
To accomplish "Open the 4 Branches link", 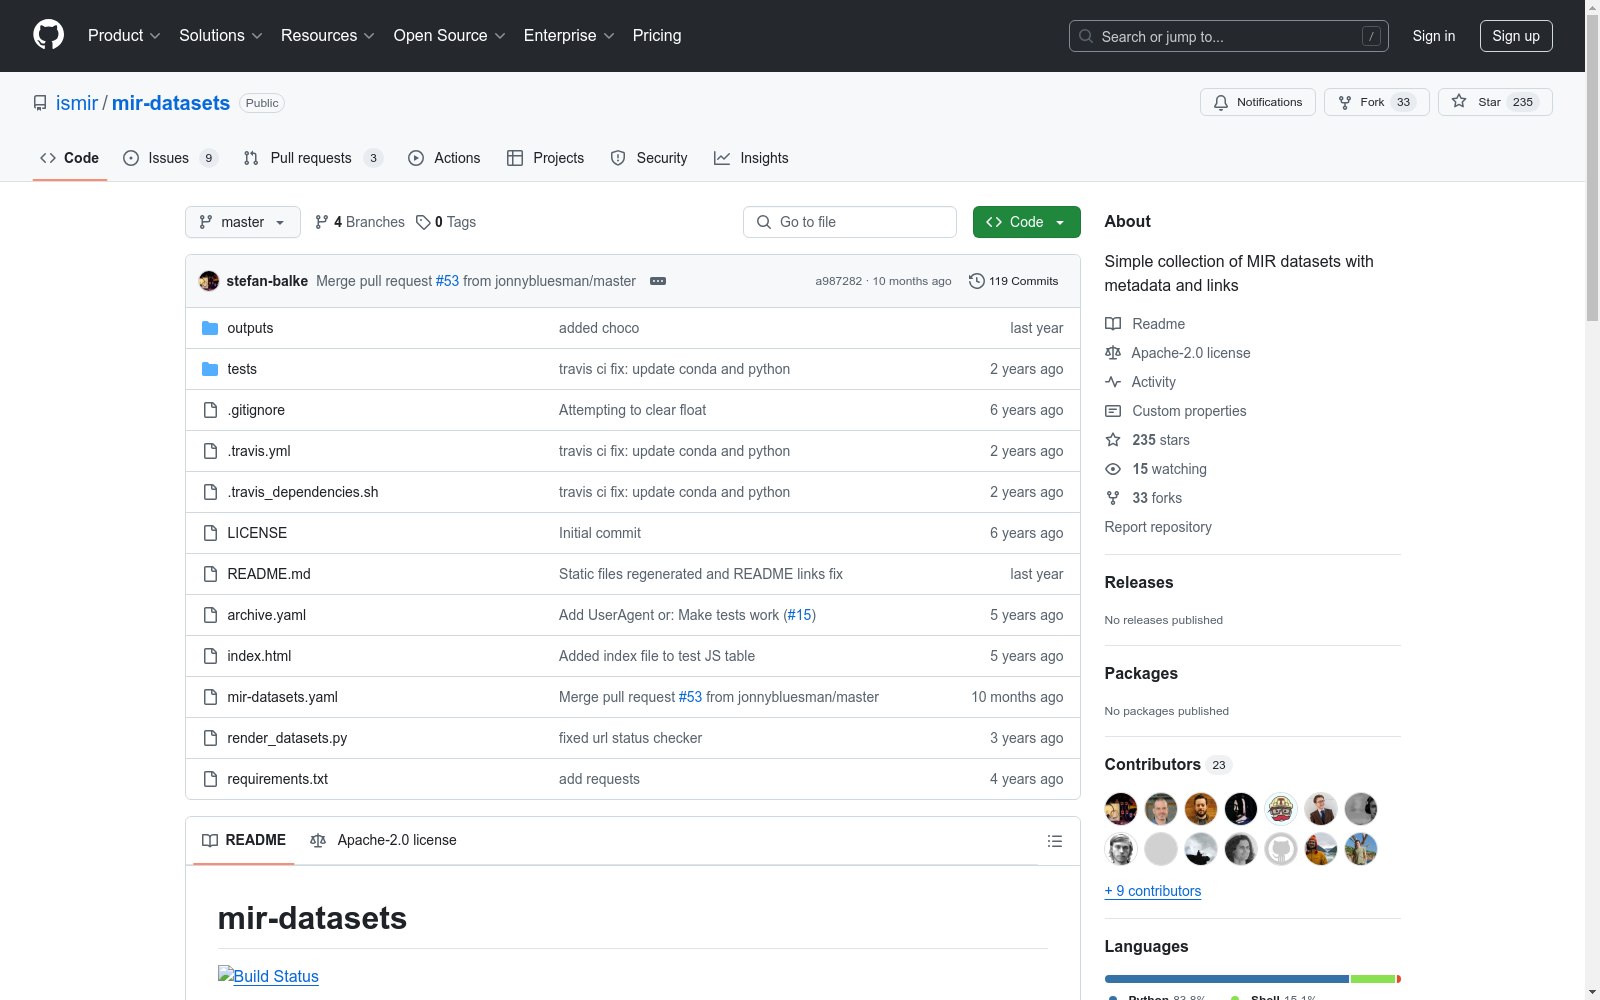I will pyautogui.click(x=360, y=222).
